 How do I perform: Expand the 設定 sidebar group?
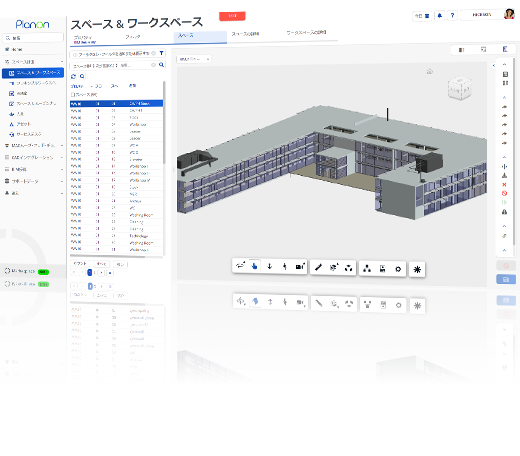[x=62, y=193]
